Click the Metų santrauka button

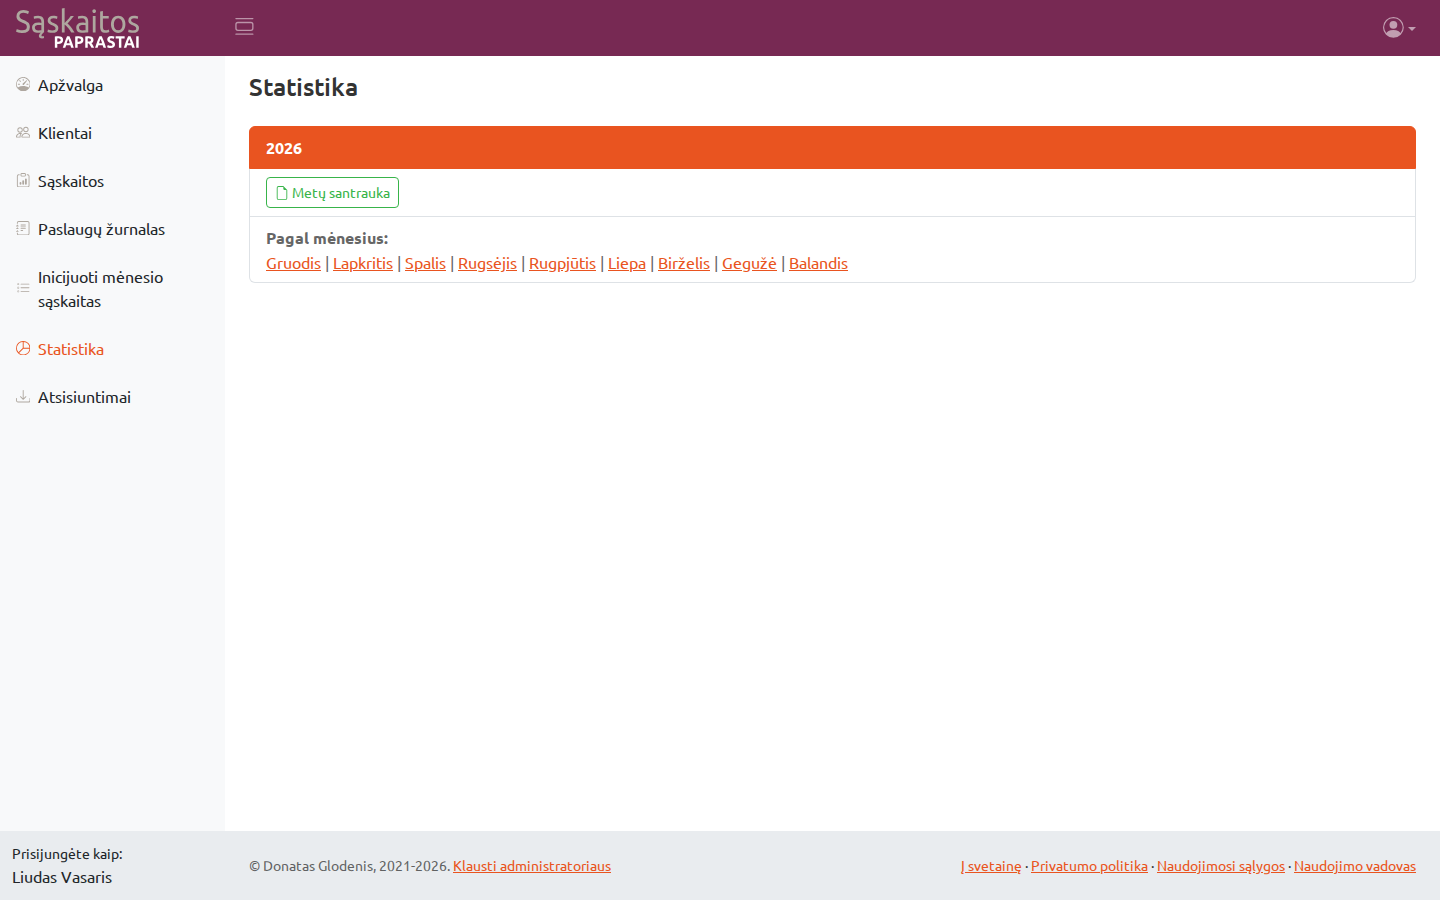tap(332, 193)
